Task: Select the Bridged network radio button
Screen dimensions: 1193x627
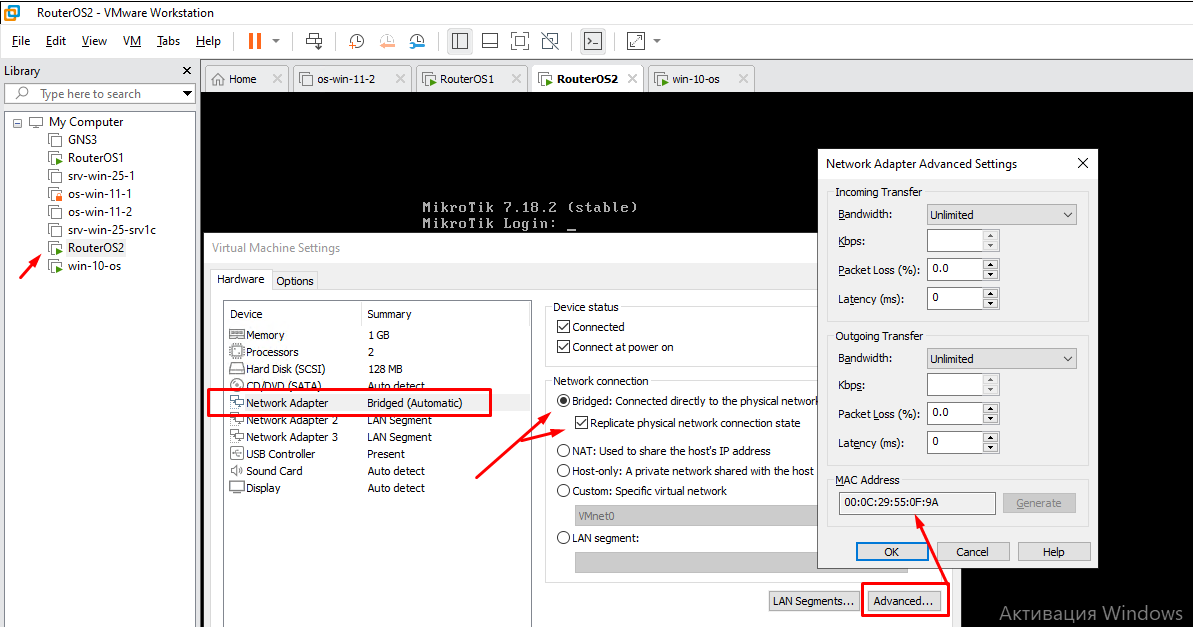Action: click(x=563, y=401)
